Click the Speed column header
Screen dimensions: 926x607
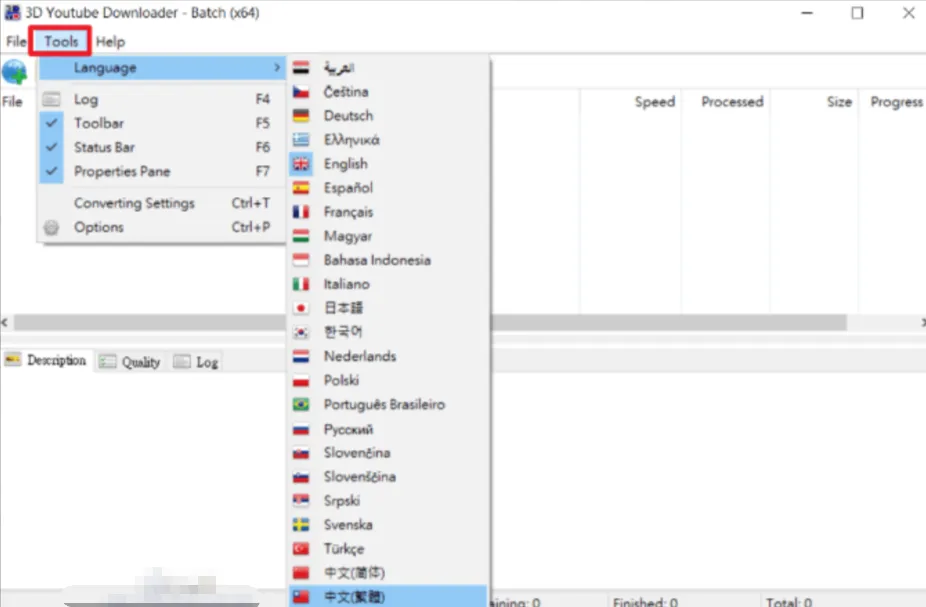(631, 102)
